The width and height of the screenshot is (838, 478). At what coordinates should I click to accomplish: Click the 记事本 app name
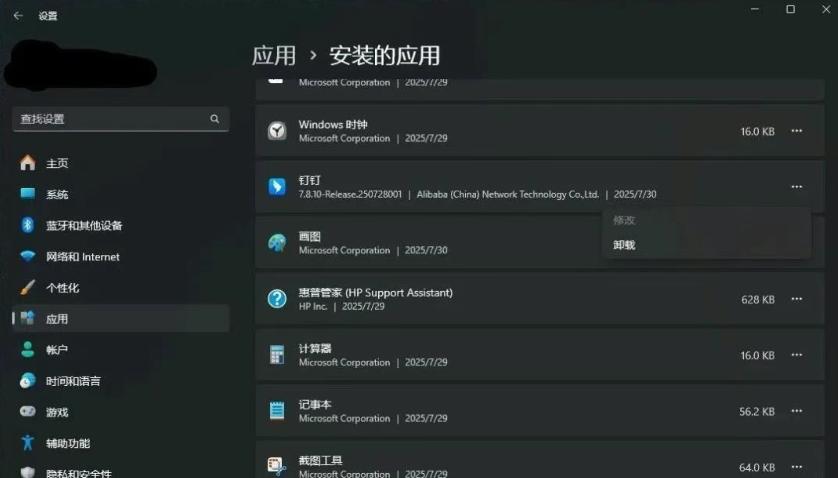[315, 404]
